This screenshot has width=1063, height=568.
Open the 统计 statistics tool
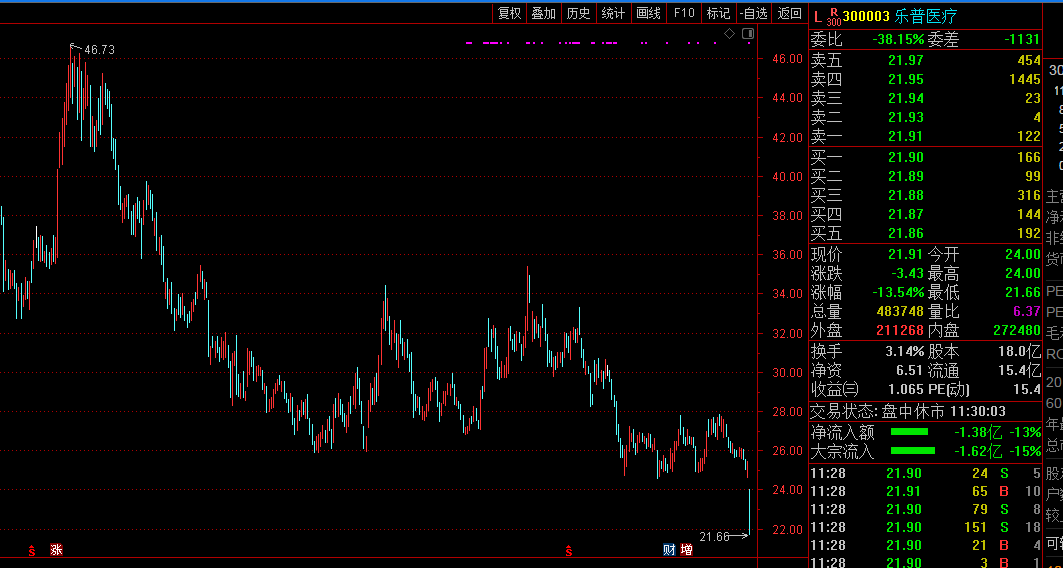614,13
